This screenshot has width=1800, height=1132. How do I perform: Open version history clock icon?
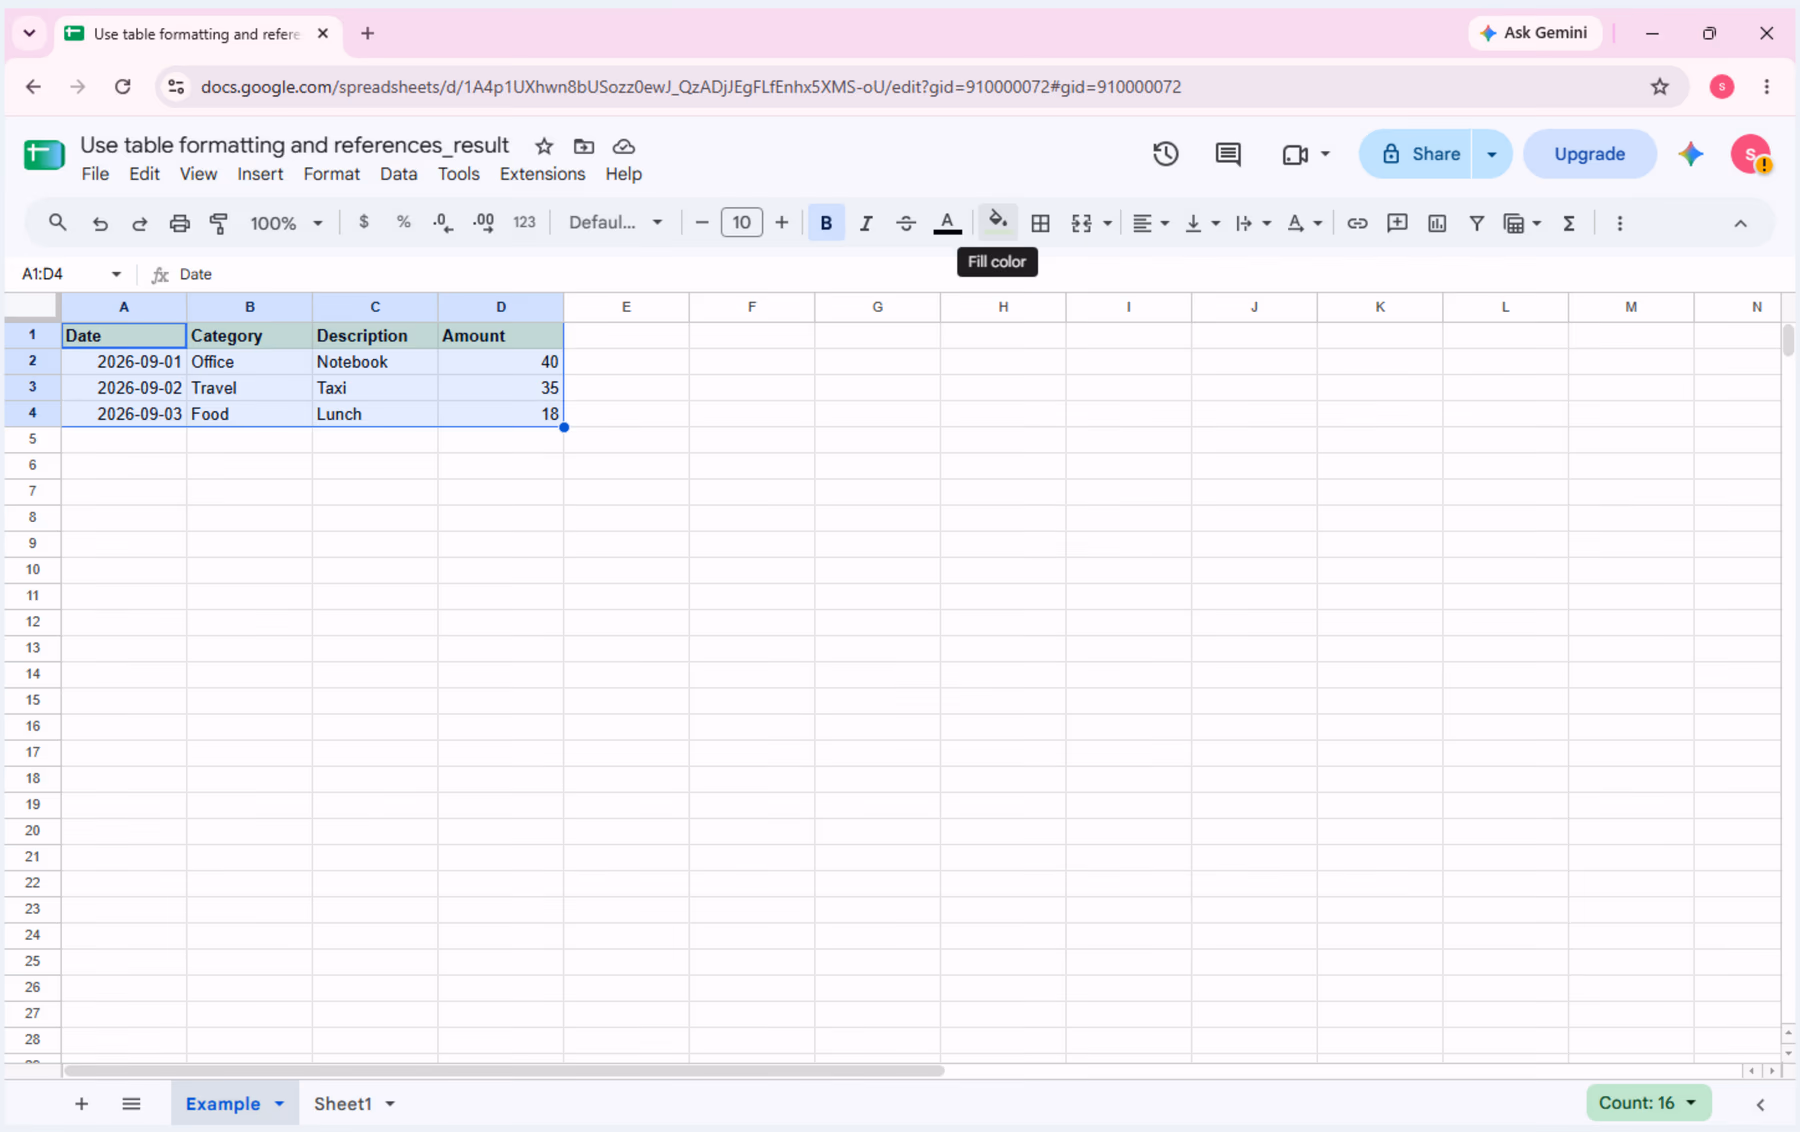[1165, 154]
